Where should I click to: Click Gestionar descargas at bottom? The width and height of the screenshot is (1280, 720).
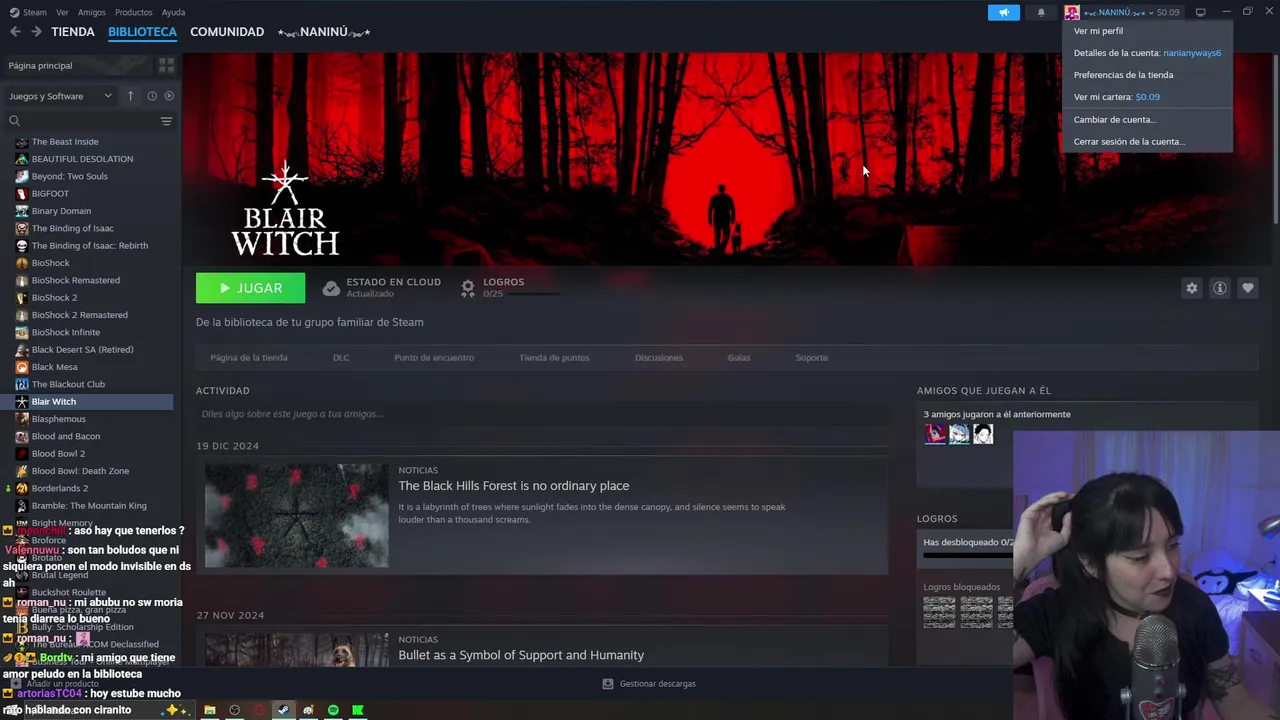(x=649, y=684)
